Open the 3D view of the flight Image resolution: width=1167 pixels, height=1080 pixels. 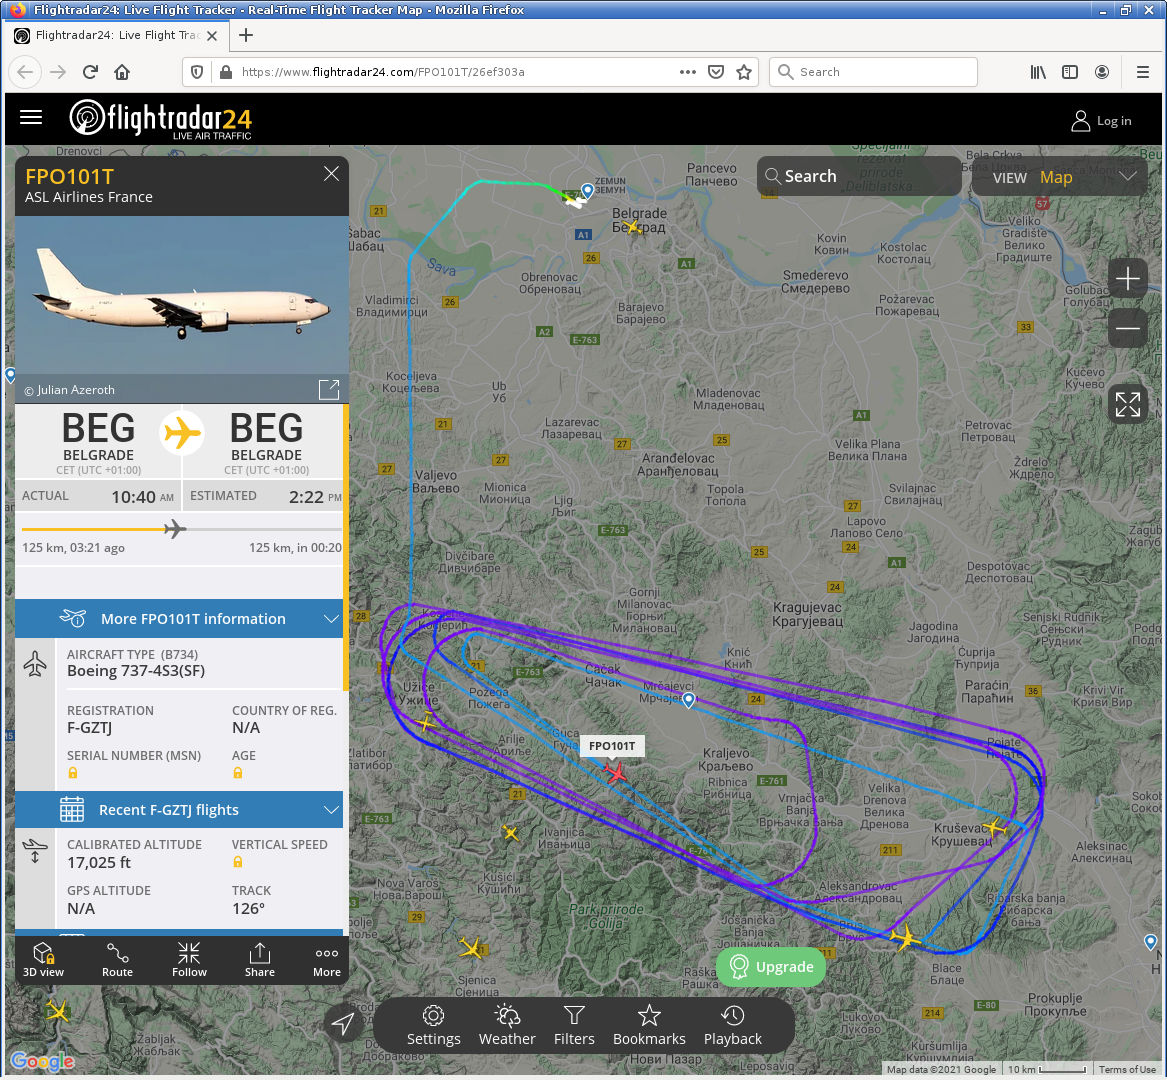43,959
